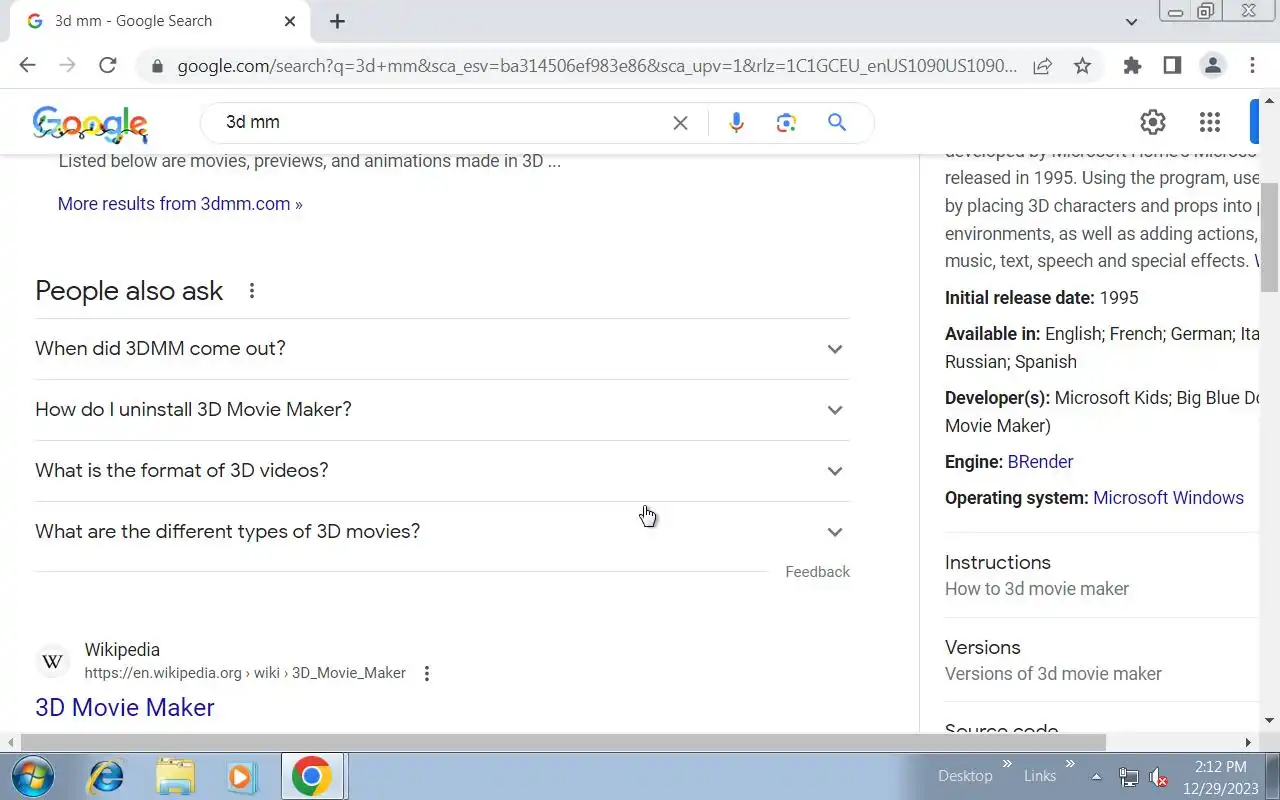Expand the Desktop toolbar chevron
1280x800 pixels.
coord(1008,765)
